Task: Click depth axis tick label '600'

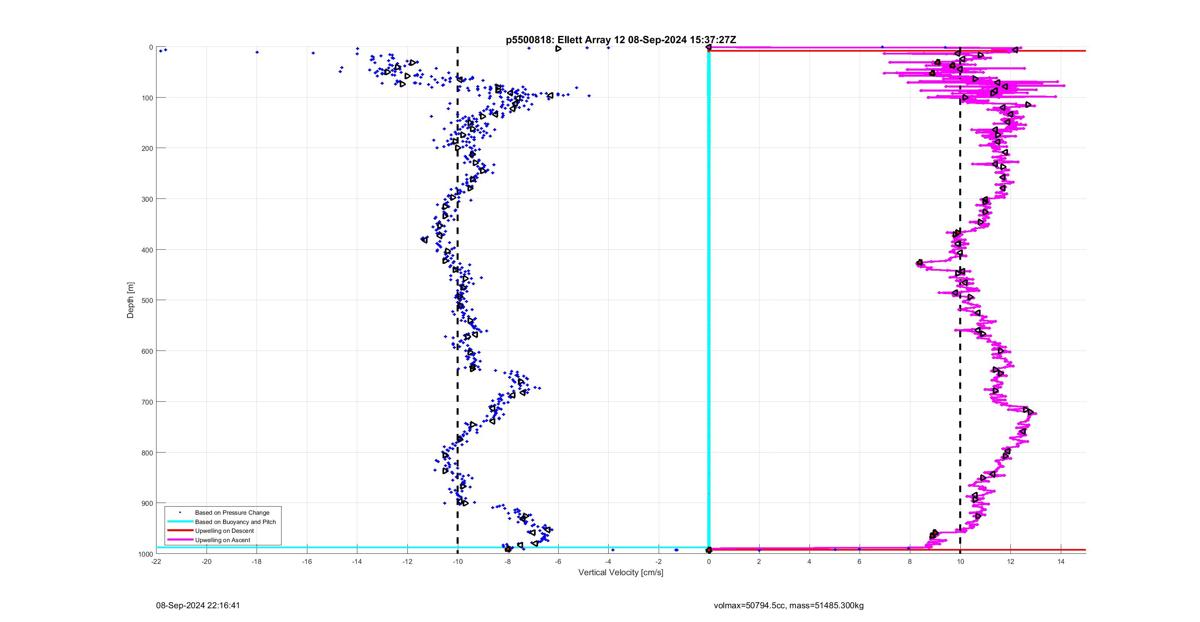Action: 147,351
